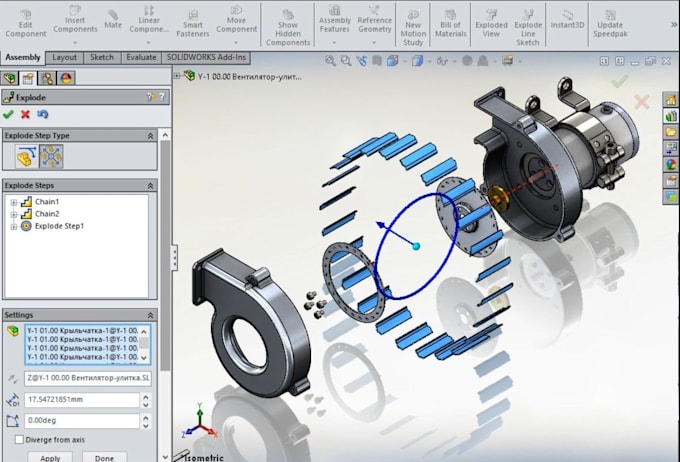Cancel Explode with red X
Screen dimensions: 680x462
tap(25, 115)
